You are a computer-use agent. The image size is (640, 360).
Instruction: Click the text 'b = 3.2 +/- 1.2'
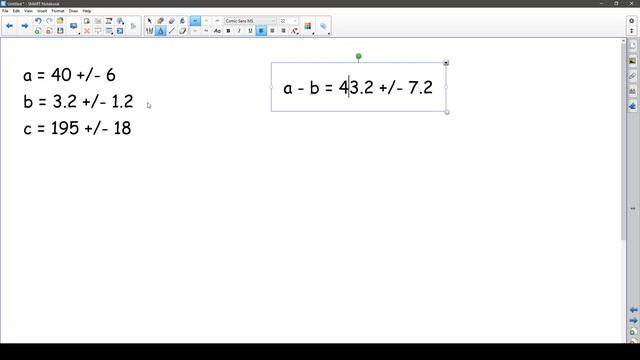click(x=78, y=101)
